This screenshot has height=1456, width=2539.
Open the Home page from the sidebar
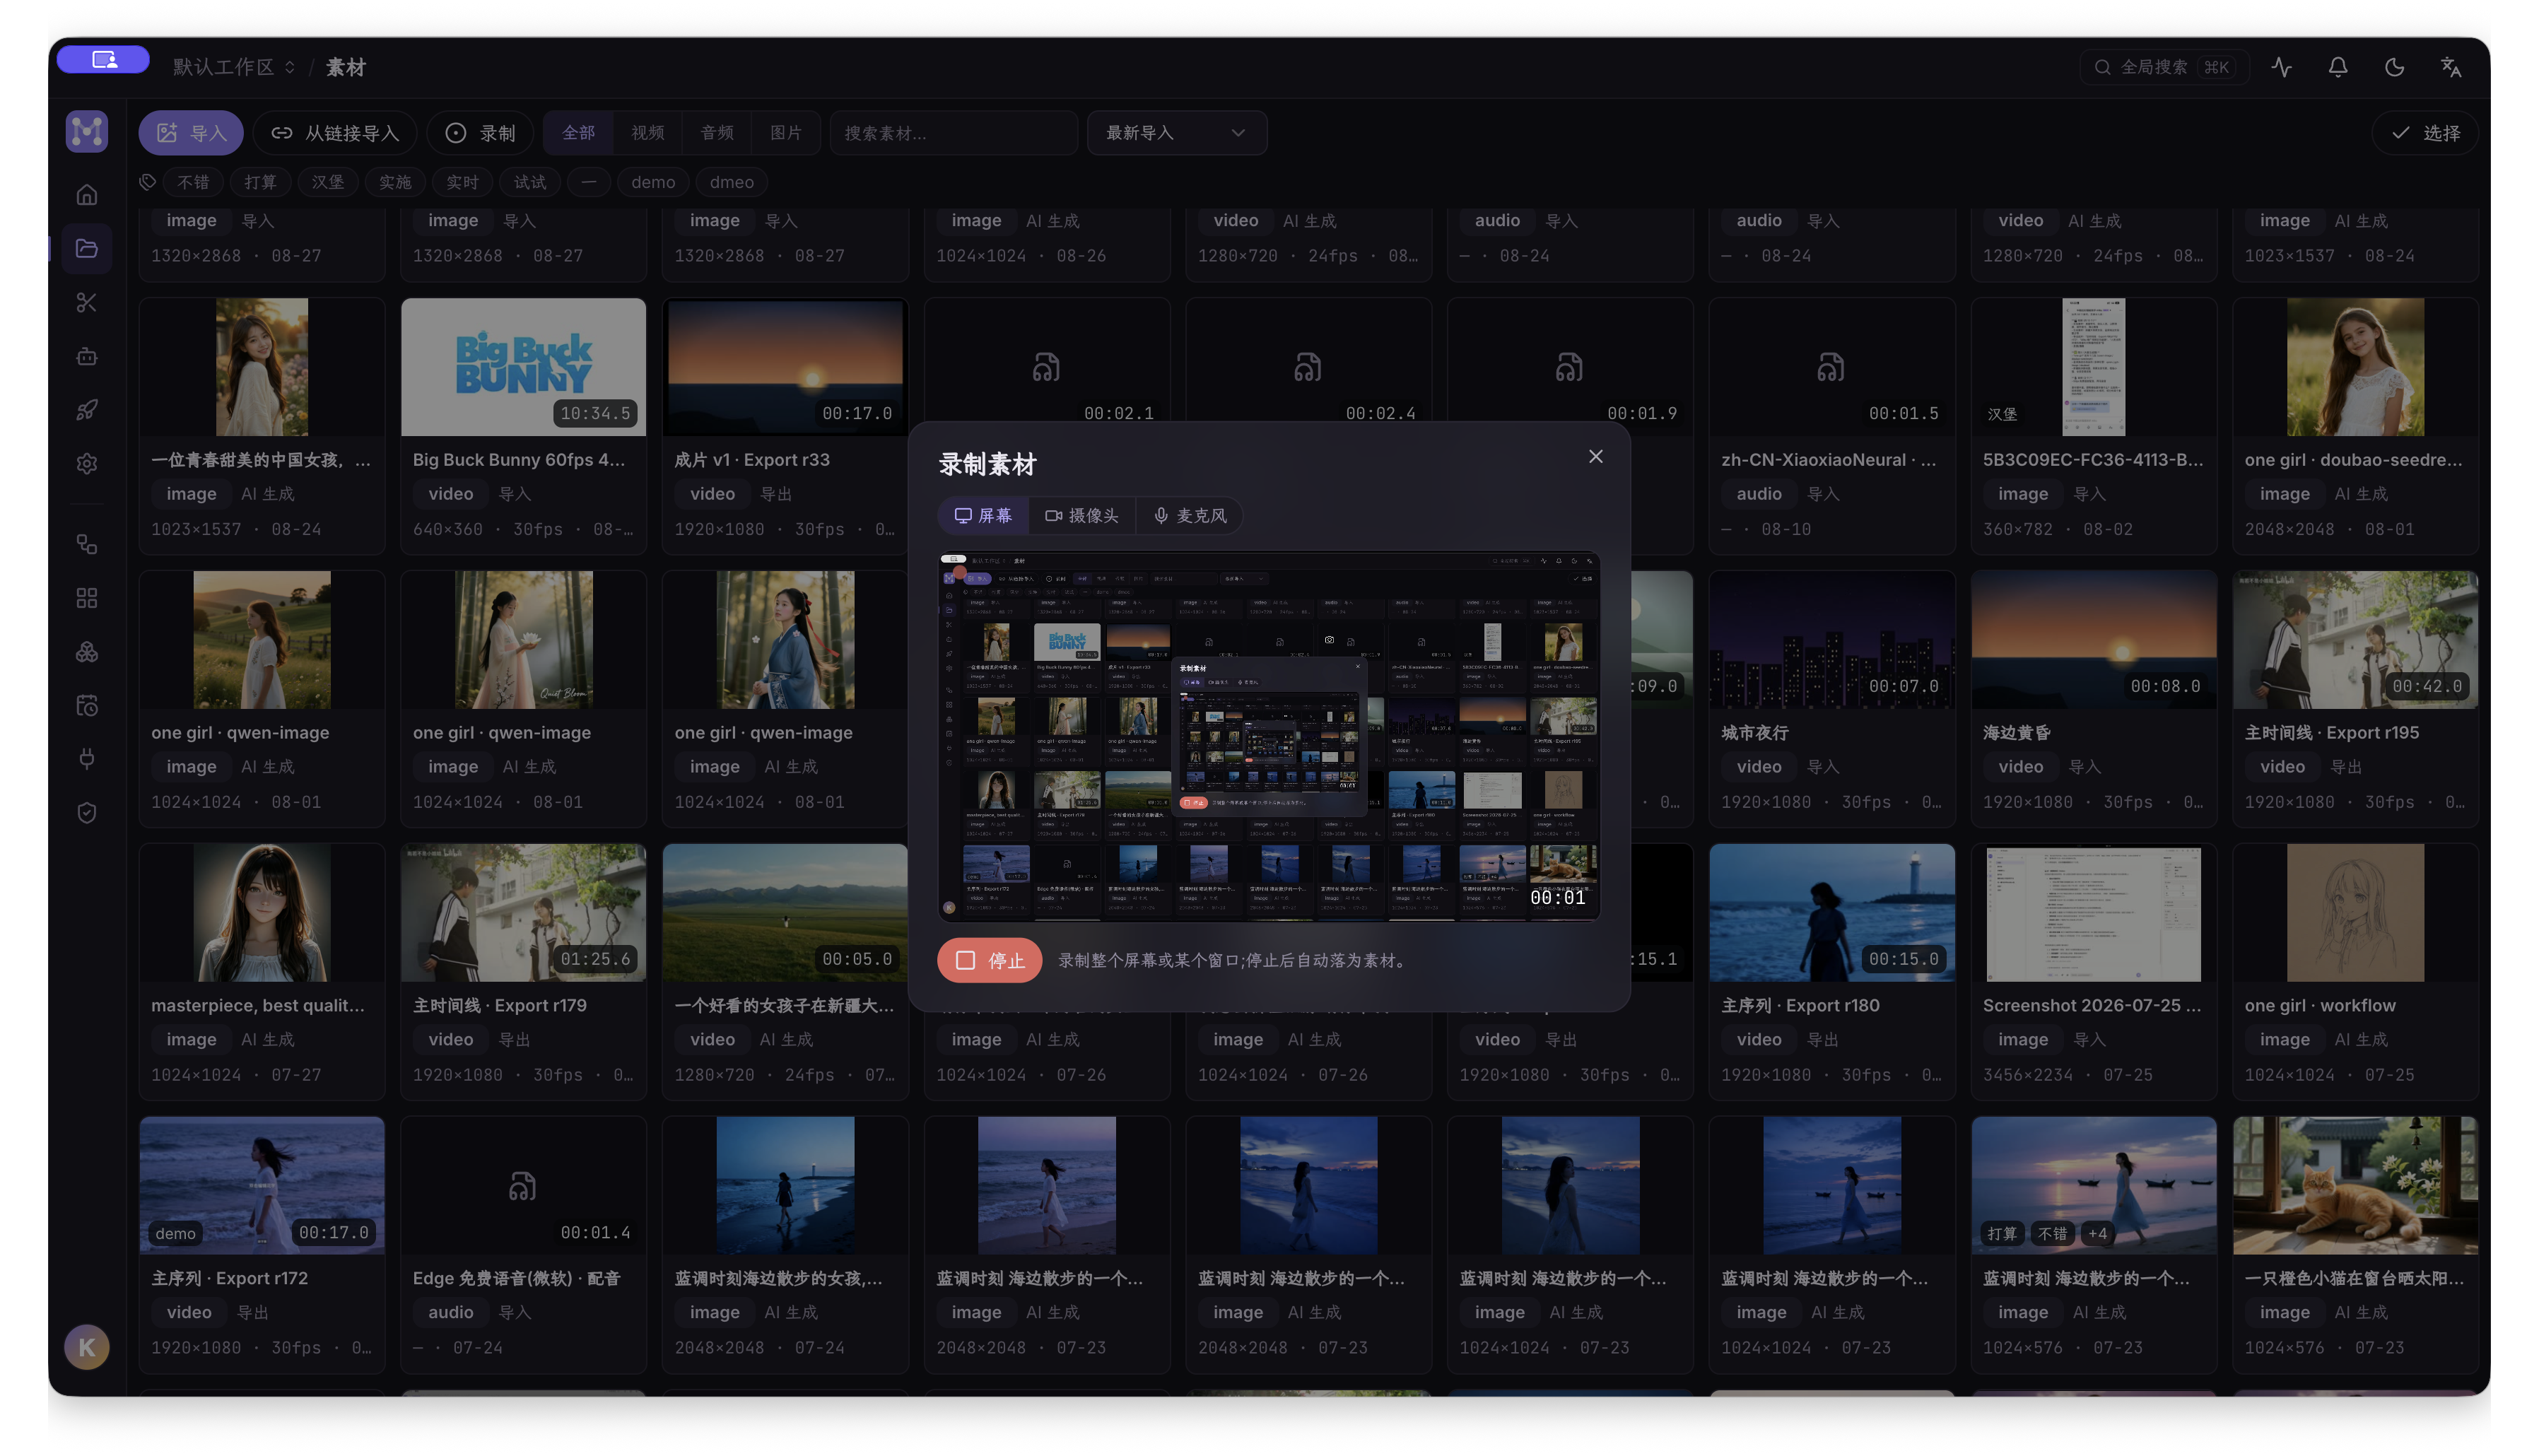[x=87, y=194]
